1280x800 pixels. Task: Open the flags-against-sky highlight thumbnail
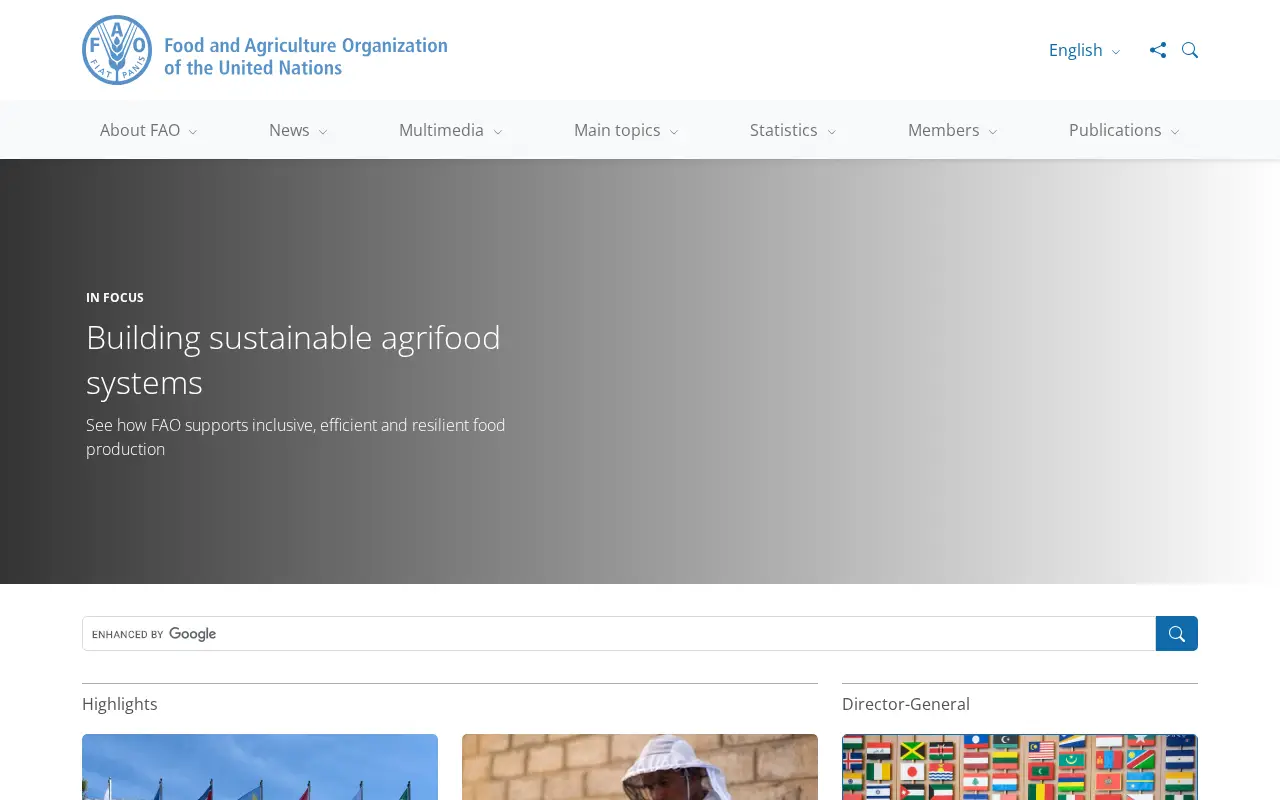pos(260,767)
